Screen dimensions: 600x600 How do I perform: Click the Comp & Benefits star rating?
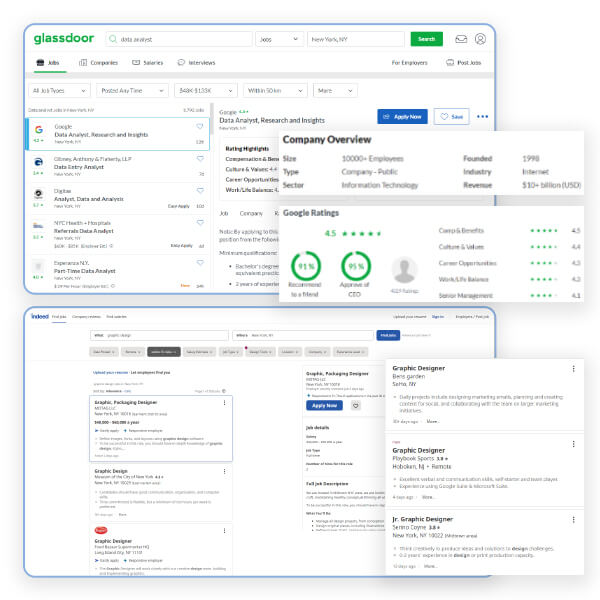point(544,230)
